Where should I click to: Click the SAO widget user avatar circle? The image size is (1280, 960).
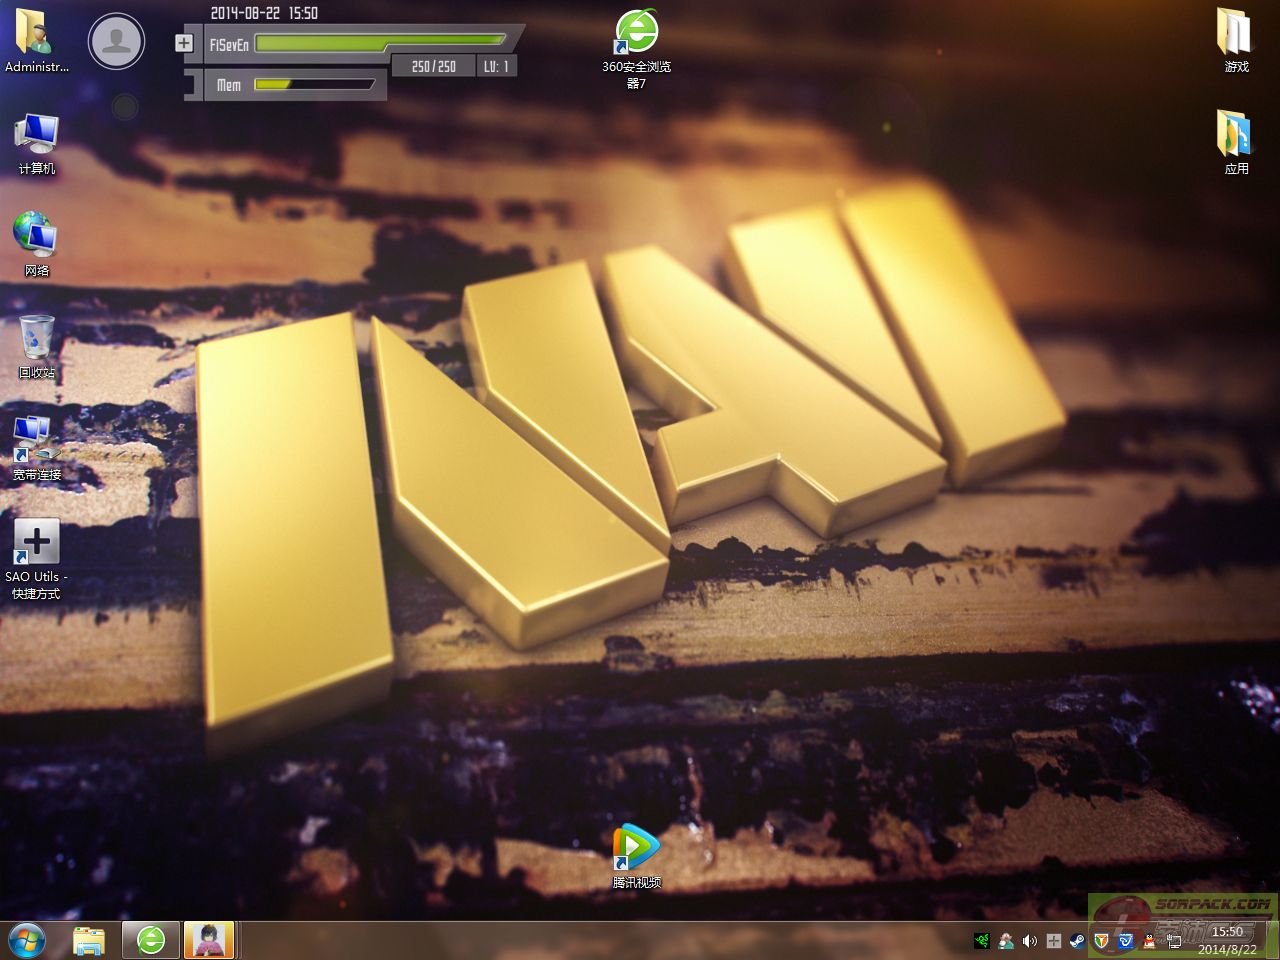[117, 41]
